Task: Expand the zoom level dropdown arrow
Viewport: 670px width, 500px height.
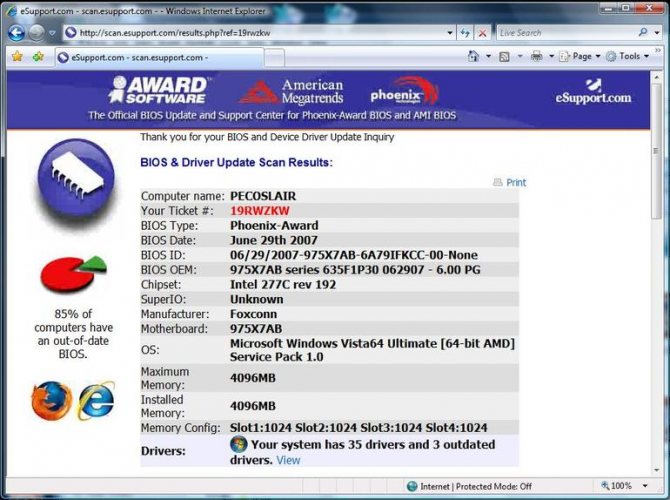Action: pyautogui.click(x=645, y=486)
